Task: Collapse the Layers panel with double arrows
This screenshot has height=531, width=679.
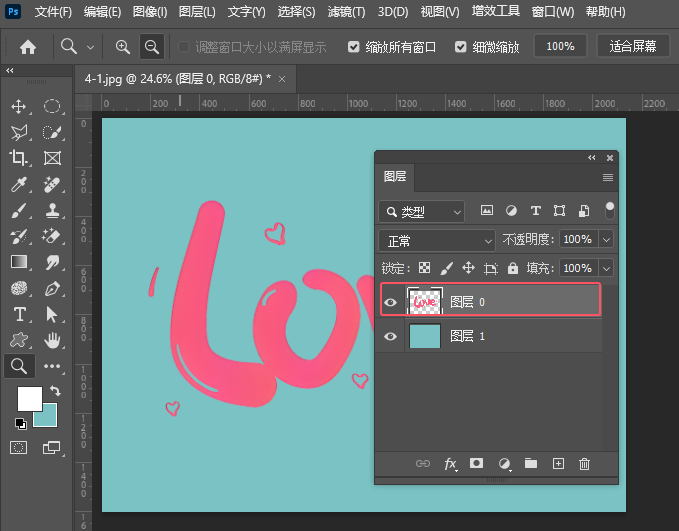Action: click(x=592, y=158)
